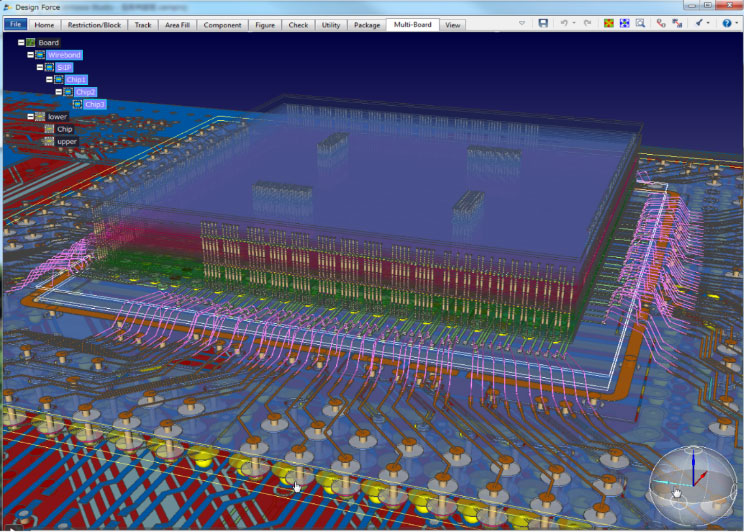Collapse the Board tree node

pyautogui.click(x=20, y=43)
